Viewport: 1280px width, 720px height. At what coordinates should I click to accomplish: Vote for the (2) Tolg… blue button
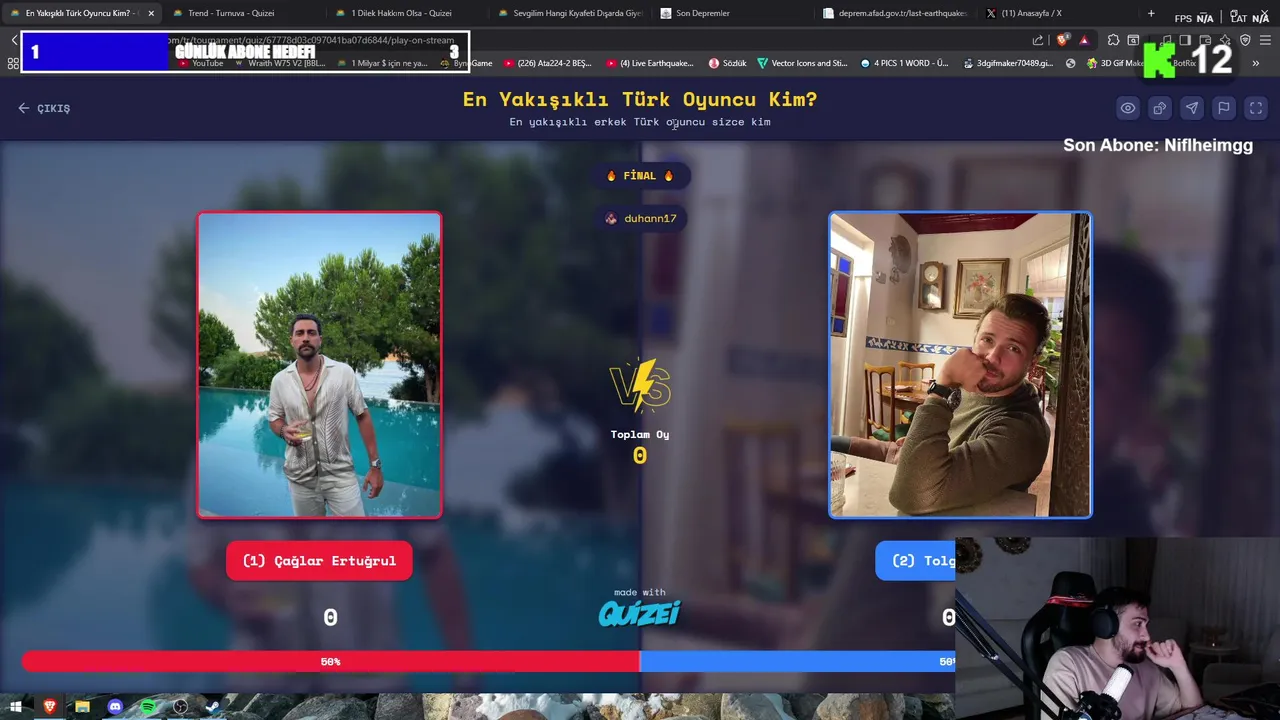point(916,561)
